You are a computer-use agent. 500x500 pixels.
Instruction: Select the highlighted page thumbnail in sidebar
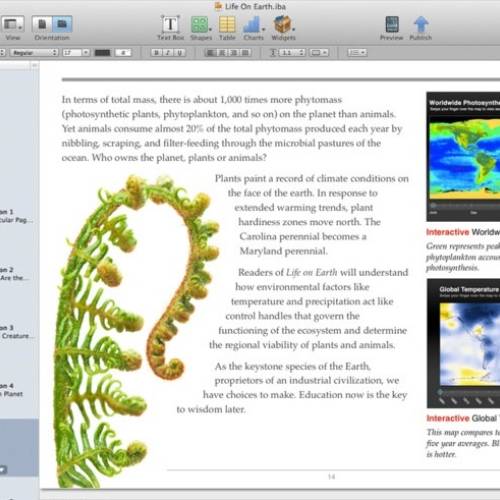pos(19,447)
